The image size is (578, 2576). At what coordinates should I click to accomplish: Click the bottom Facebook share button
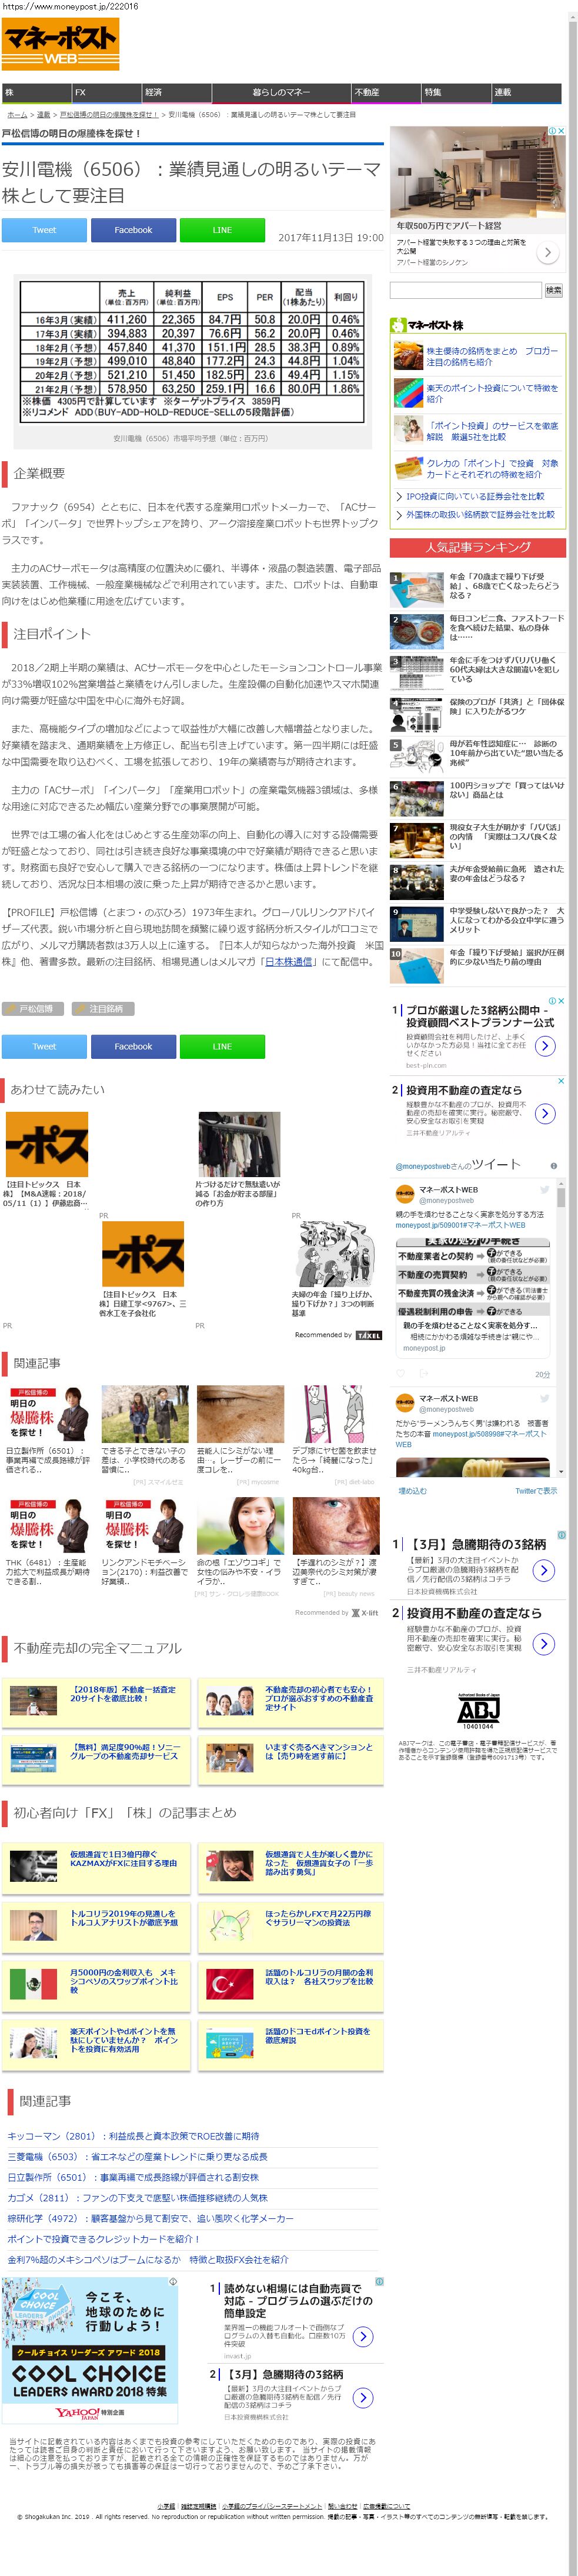pos(133,1047)
